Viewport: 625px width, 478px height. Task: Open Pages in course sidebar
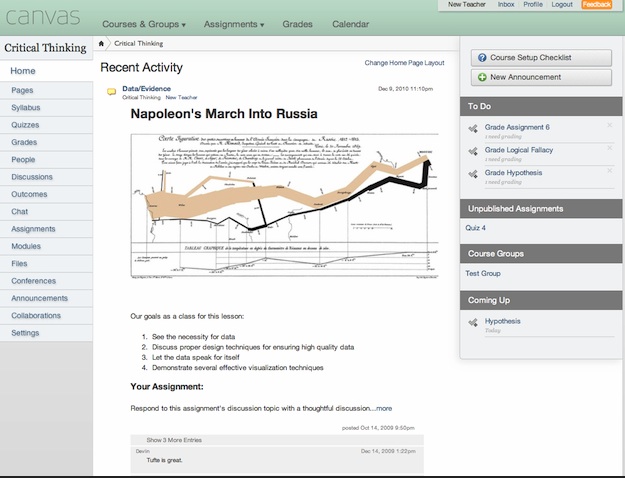(46, 90)
